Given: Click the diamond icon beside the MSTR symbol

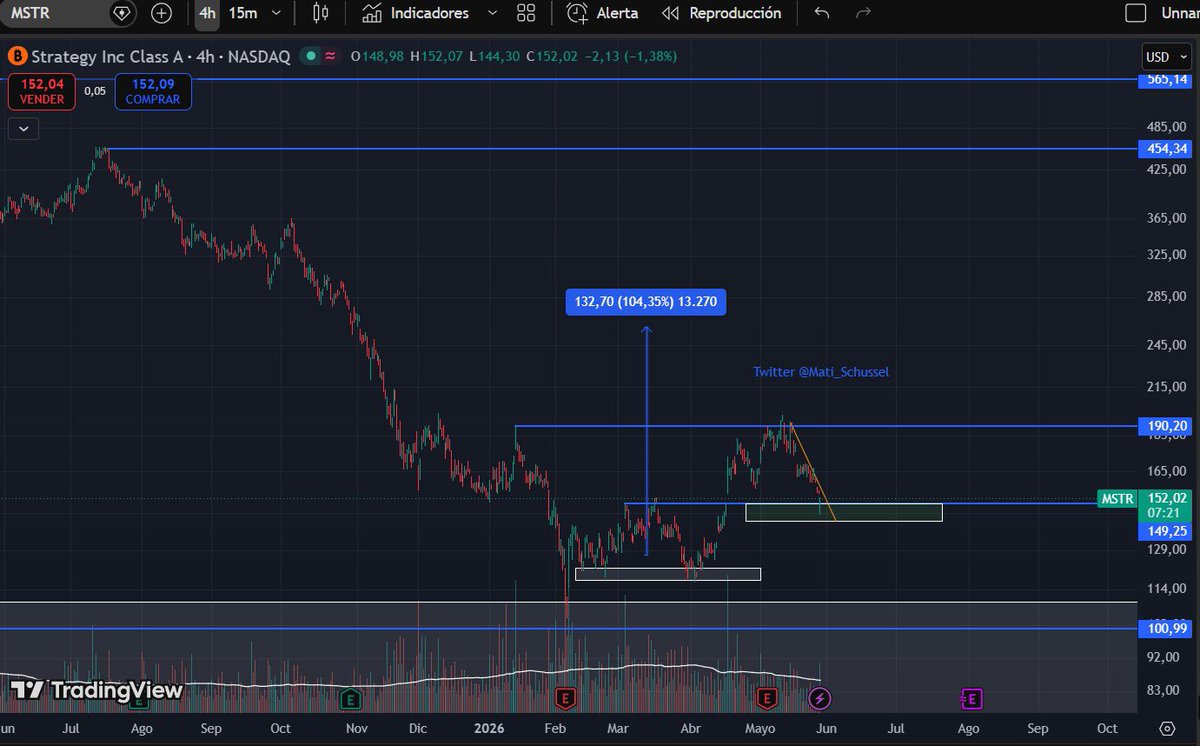Looking at the screenshot, I should 122,14.
